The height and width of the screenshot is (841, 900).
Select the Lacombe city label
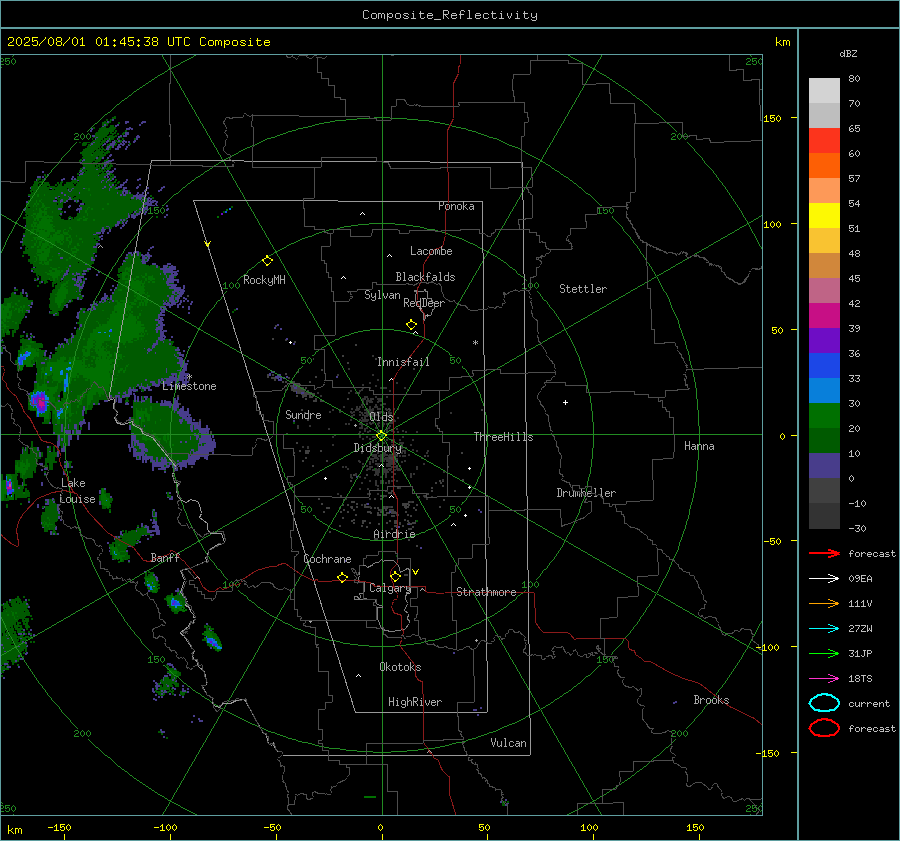[x=431, y=251]
